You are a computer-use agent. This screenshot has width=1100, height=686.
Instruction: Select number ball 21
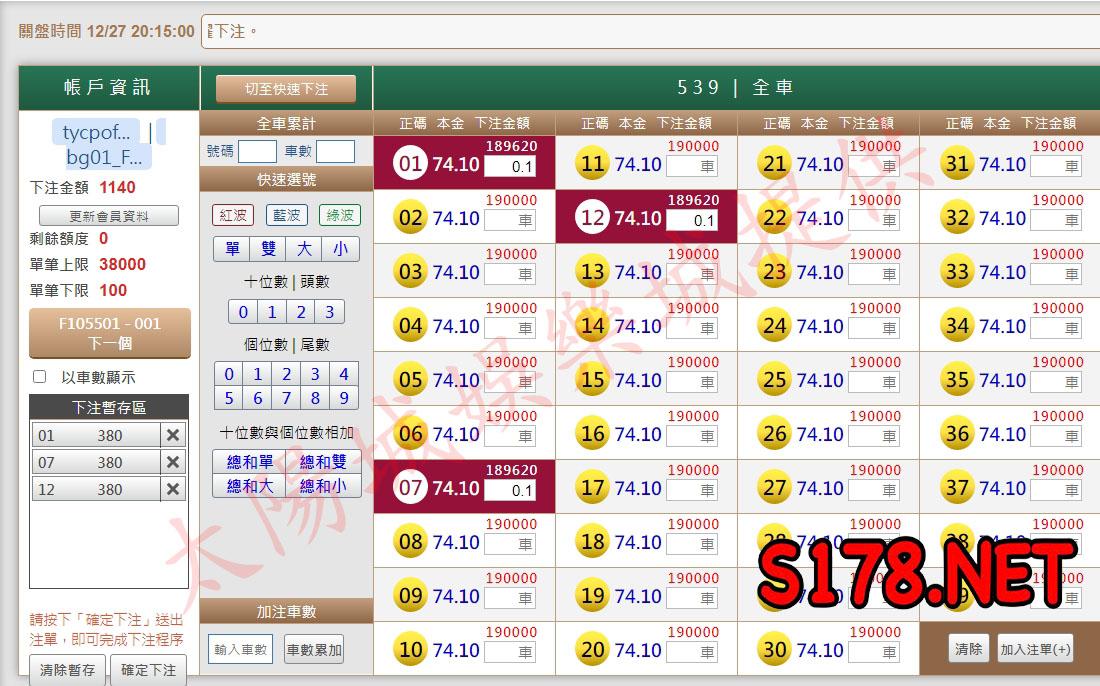pos(774,163)
